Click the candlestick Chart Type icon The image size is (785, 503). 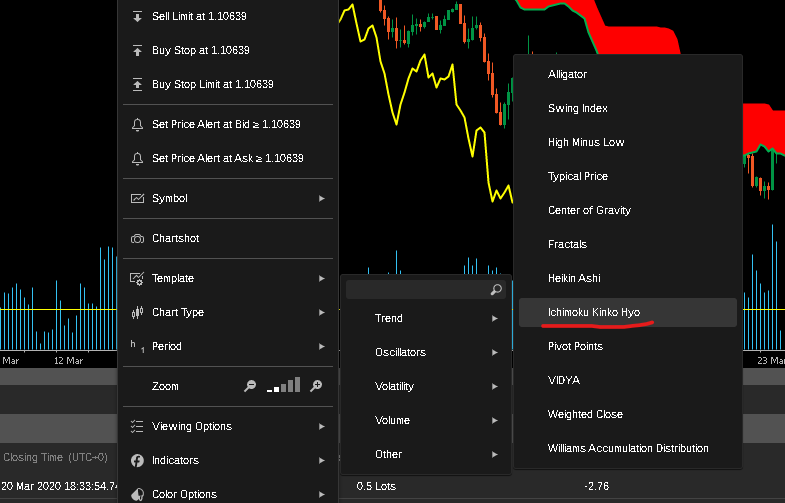(137, 313)
